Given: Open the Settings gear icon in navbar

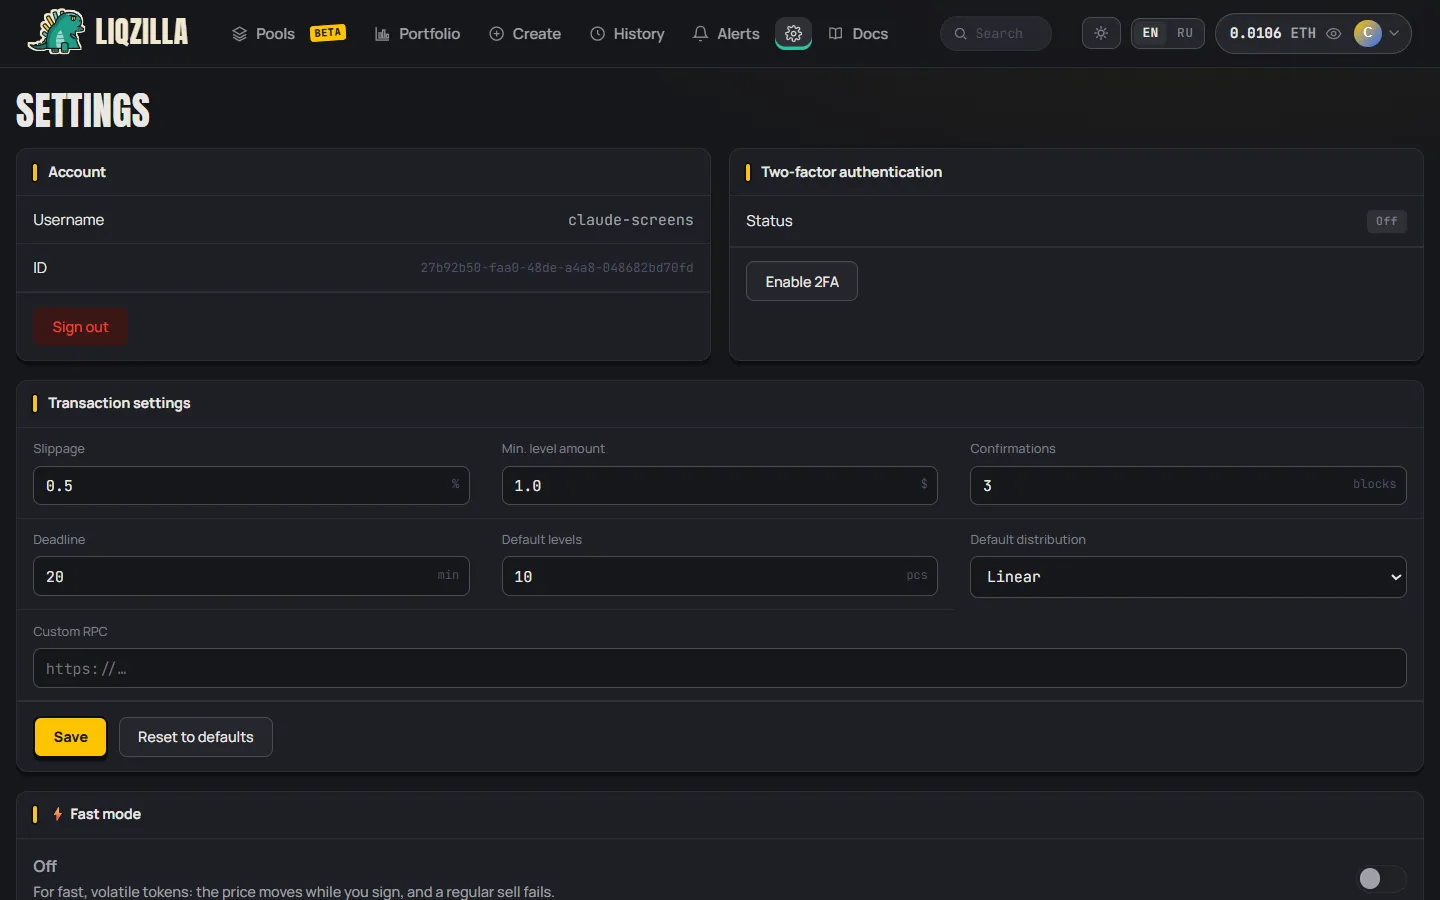Looking at the screenshot, I should click(x=793, y=33).
